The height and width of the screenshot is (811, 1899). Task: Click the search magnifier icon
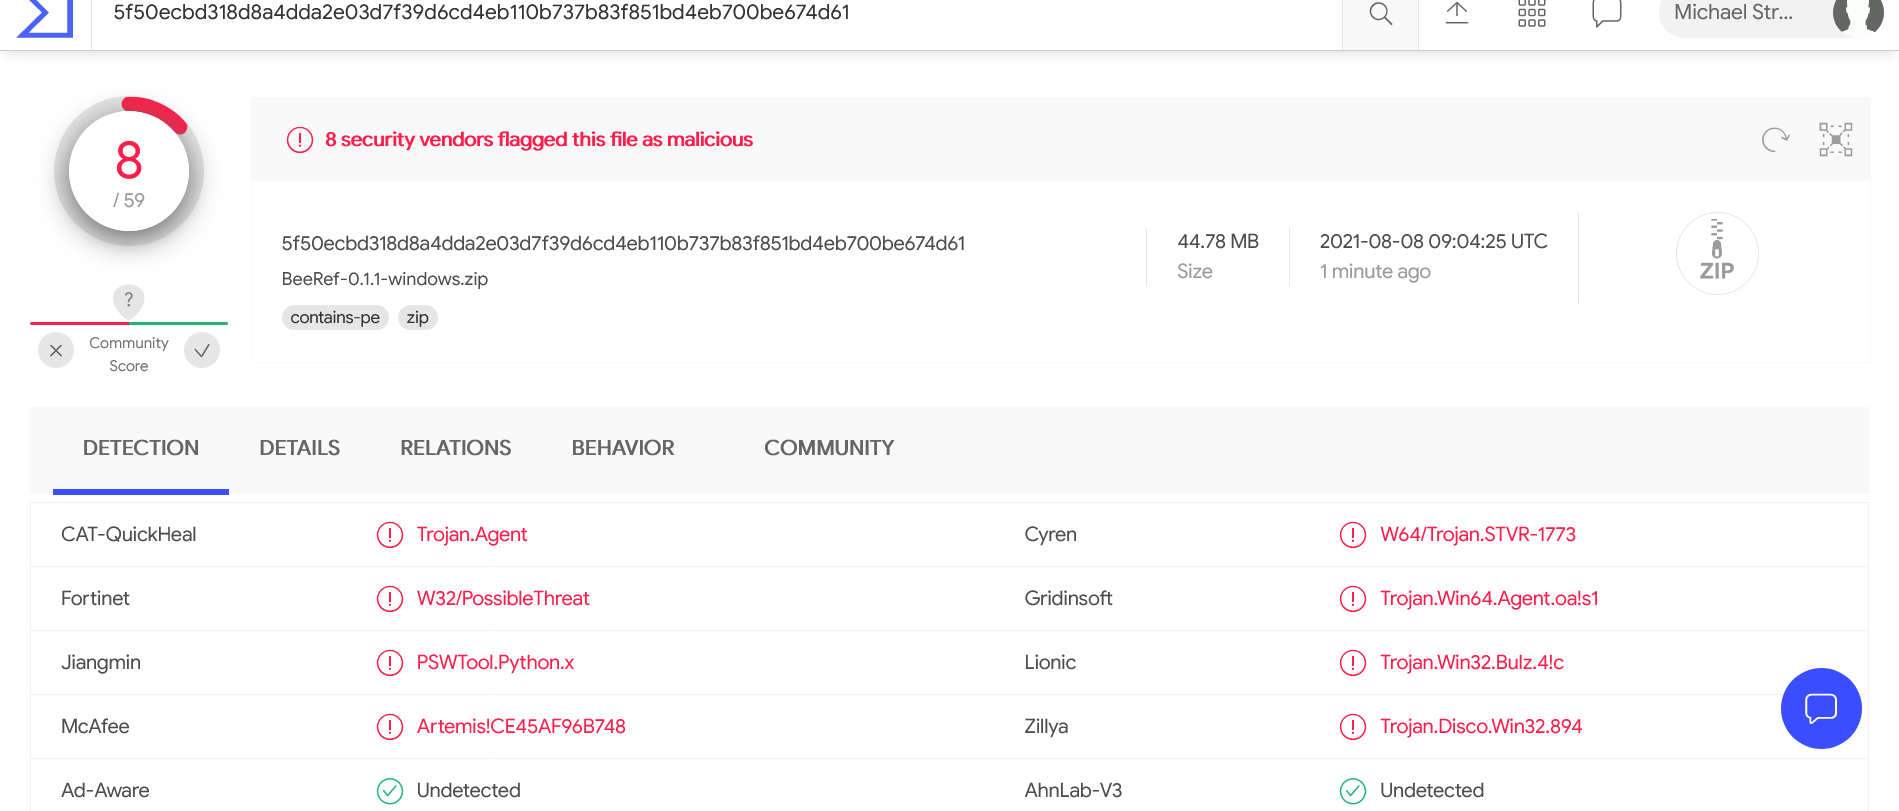(x=1380, y=14)
